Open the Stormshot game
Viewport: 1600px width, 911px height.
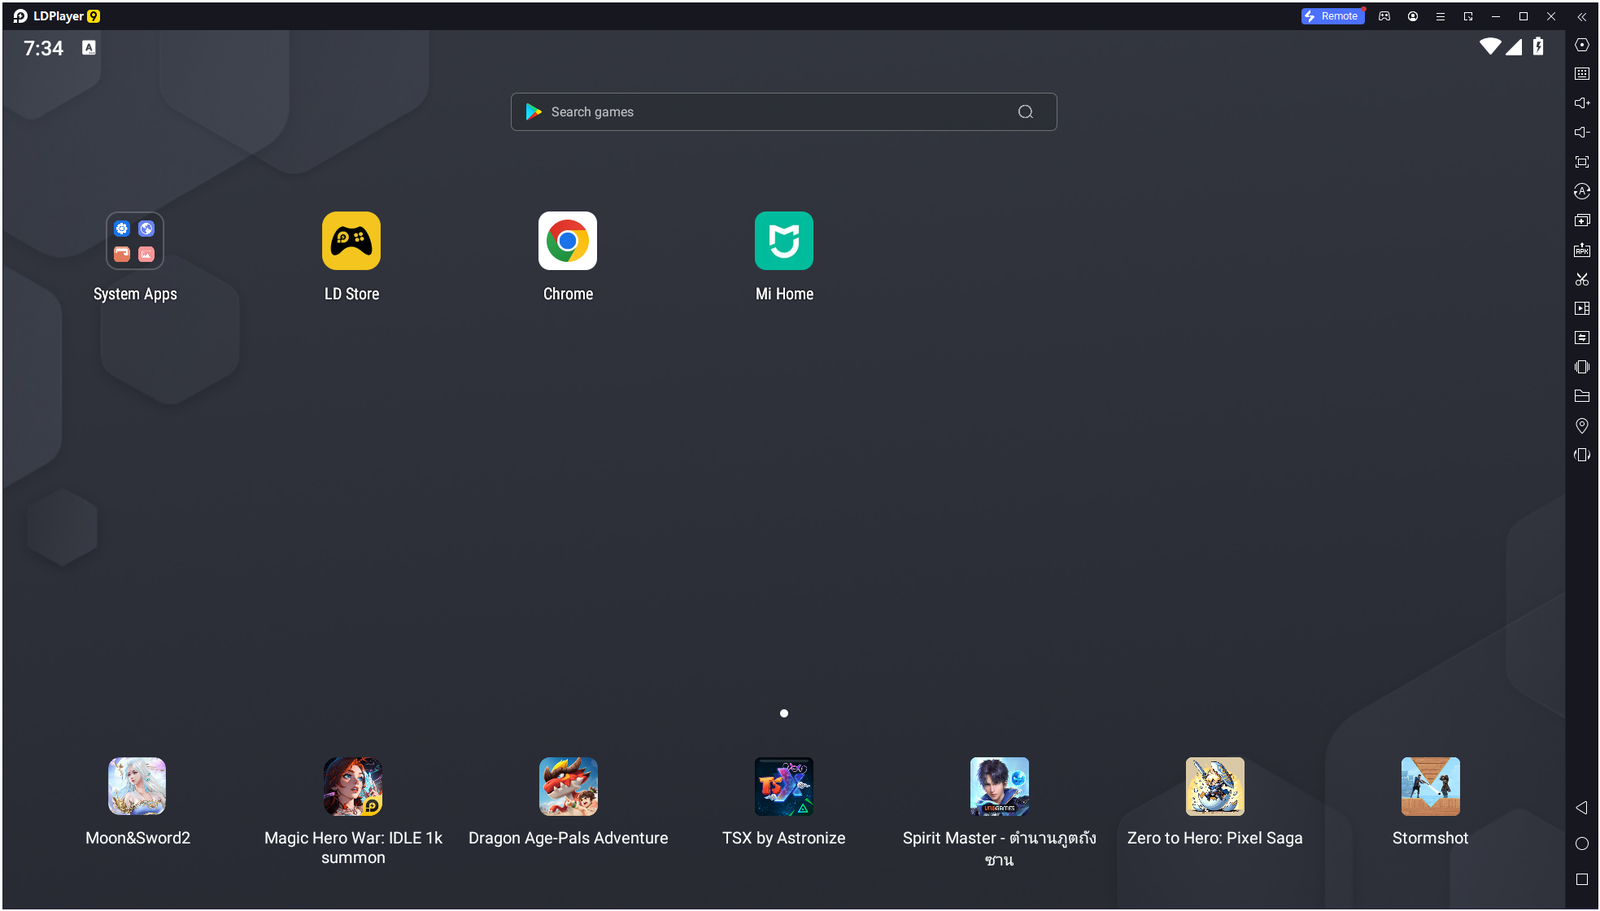[x=1430, y=786]
